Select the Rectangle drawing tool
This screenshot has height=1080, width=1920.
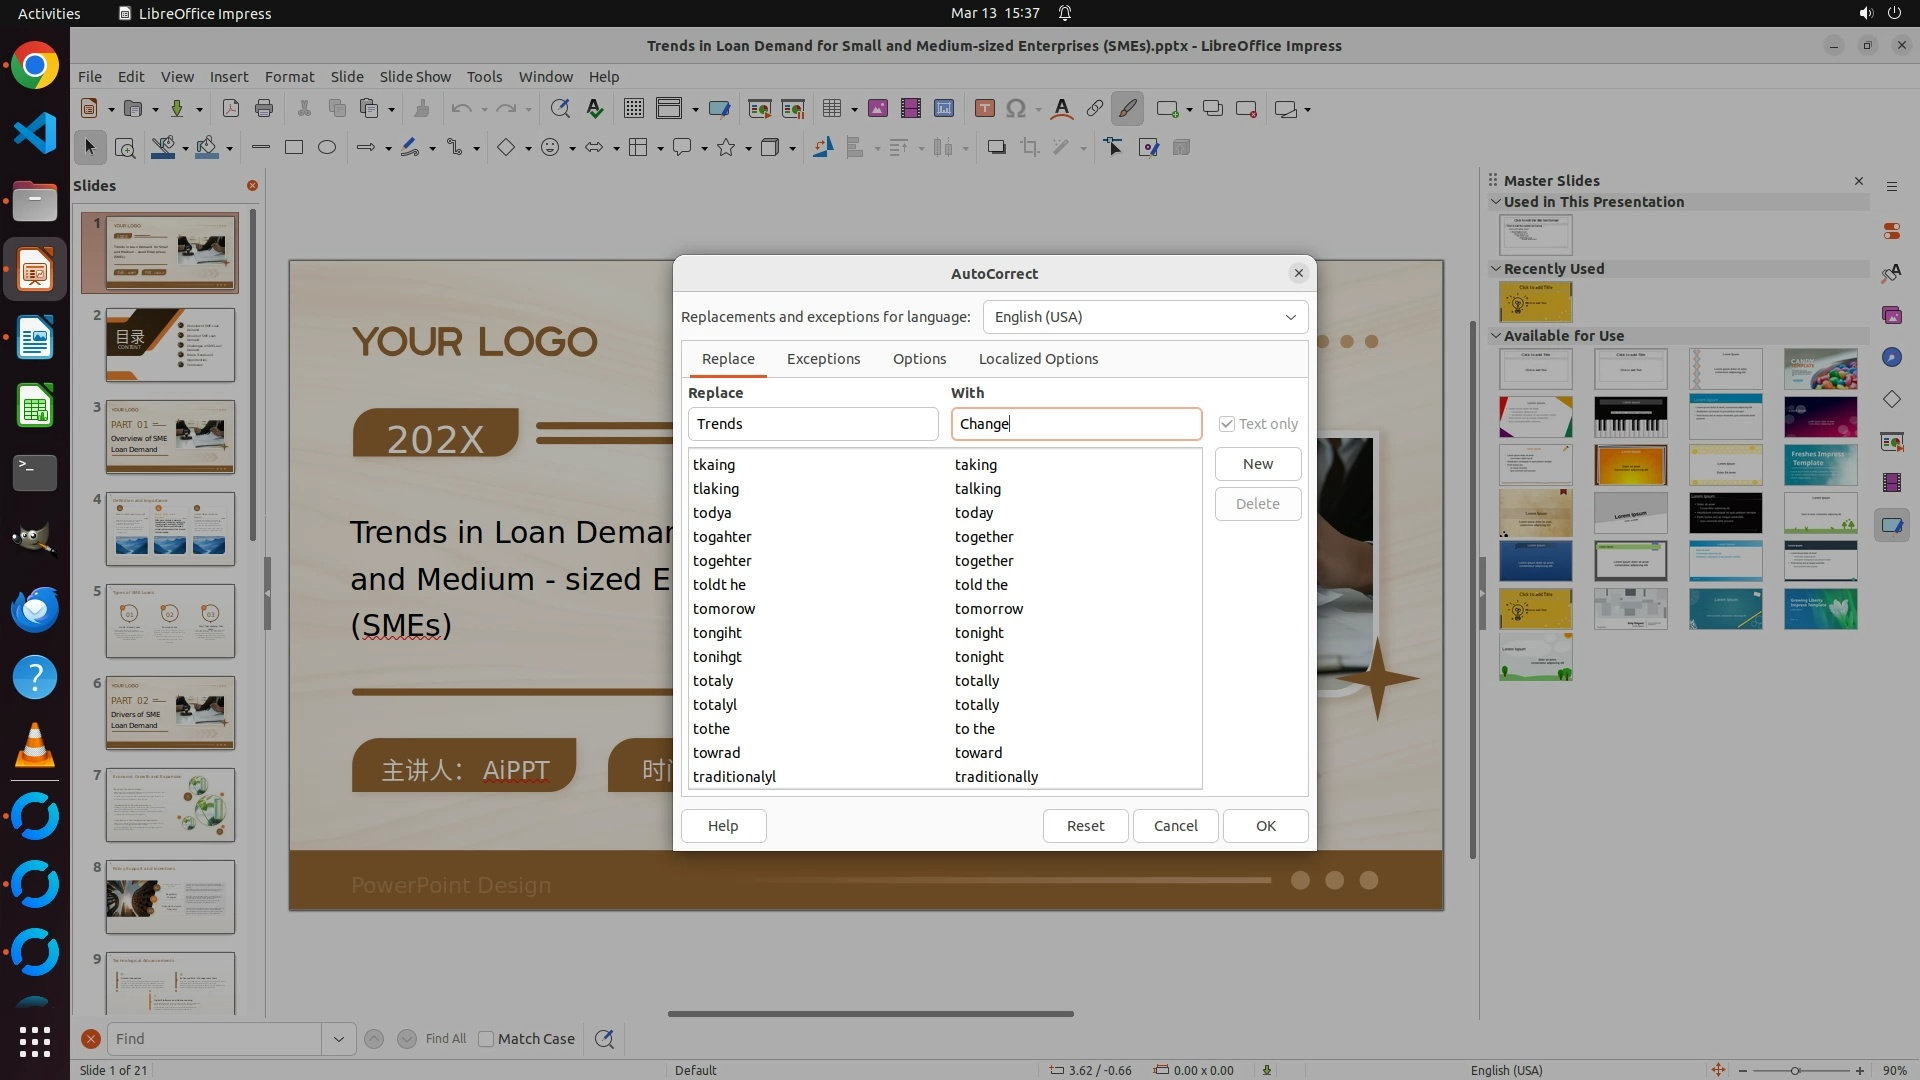[x=294, y=148]
